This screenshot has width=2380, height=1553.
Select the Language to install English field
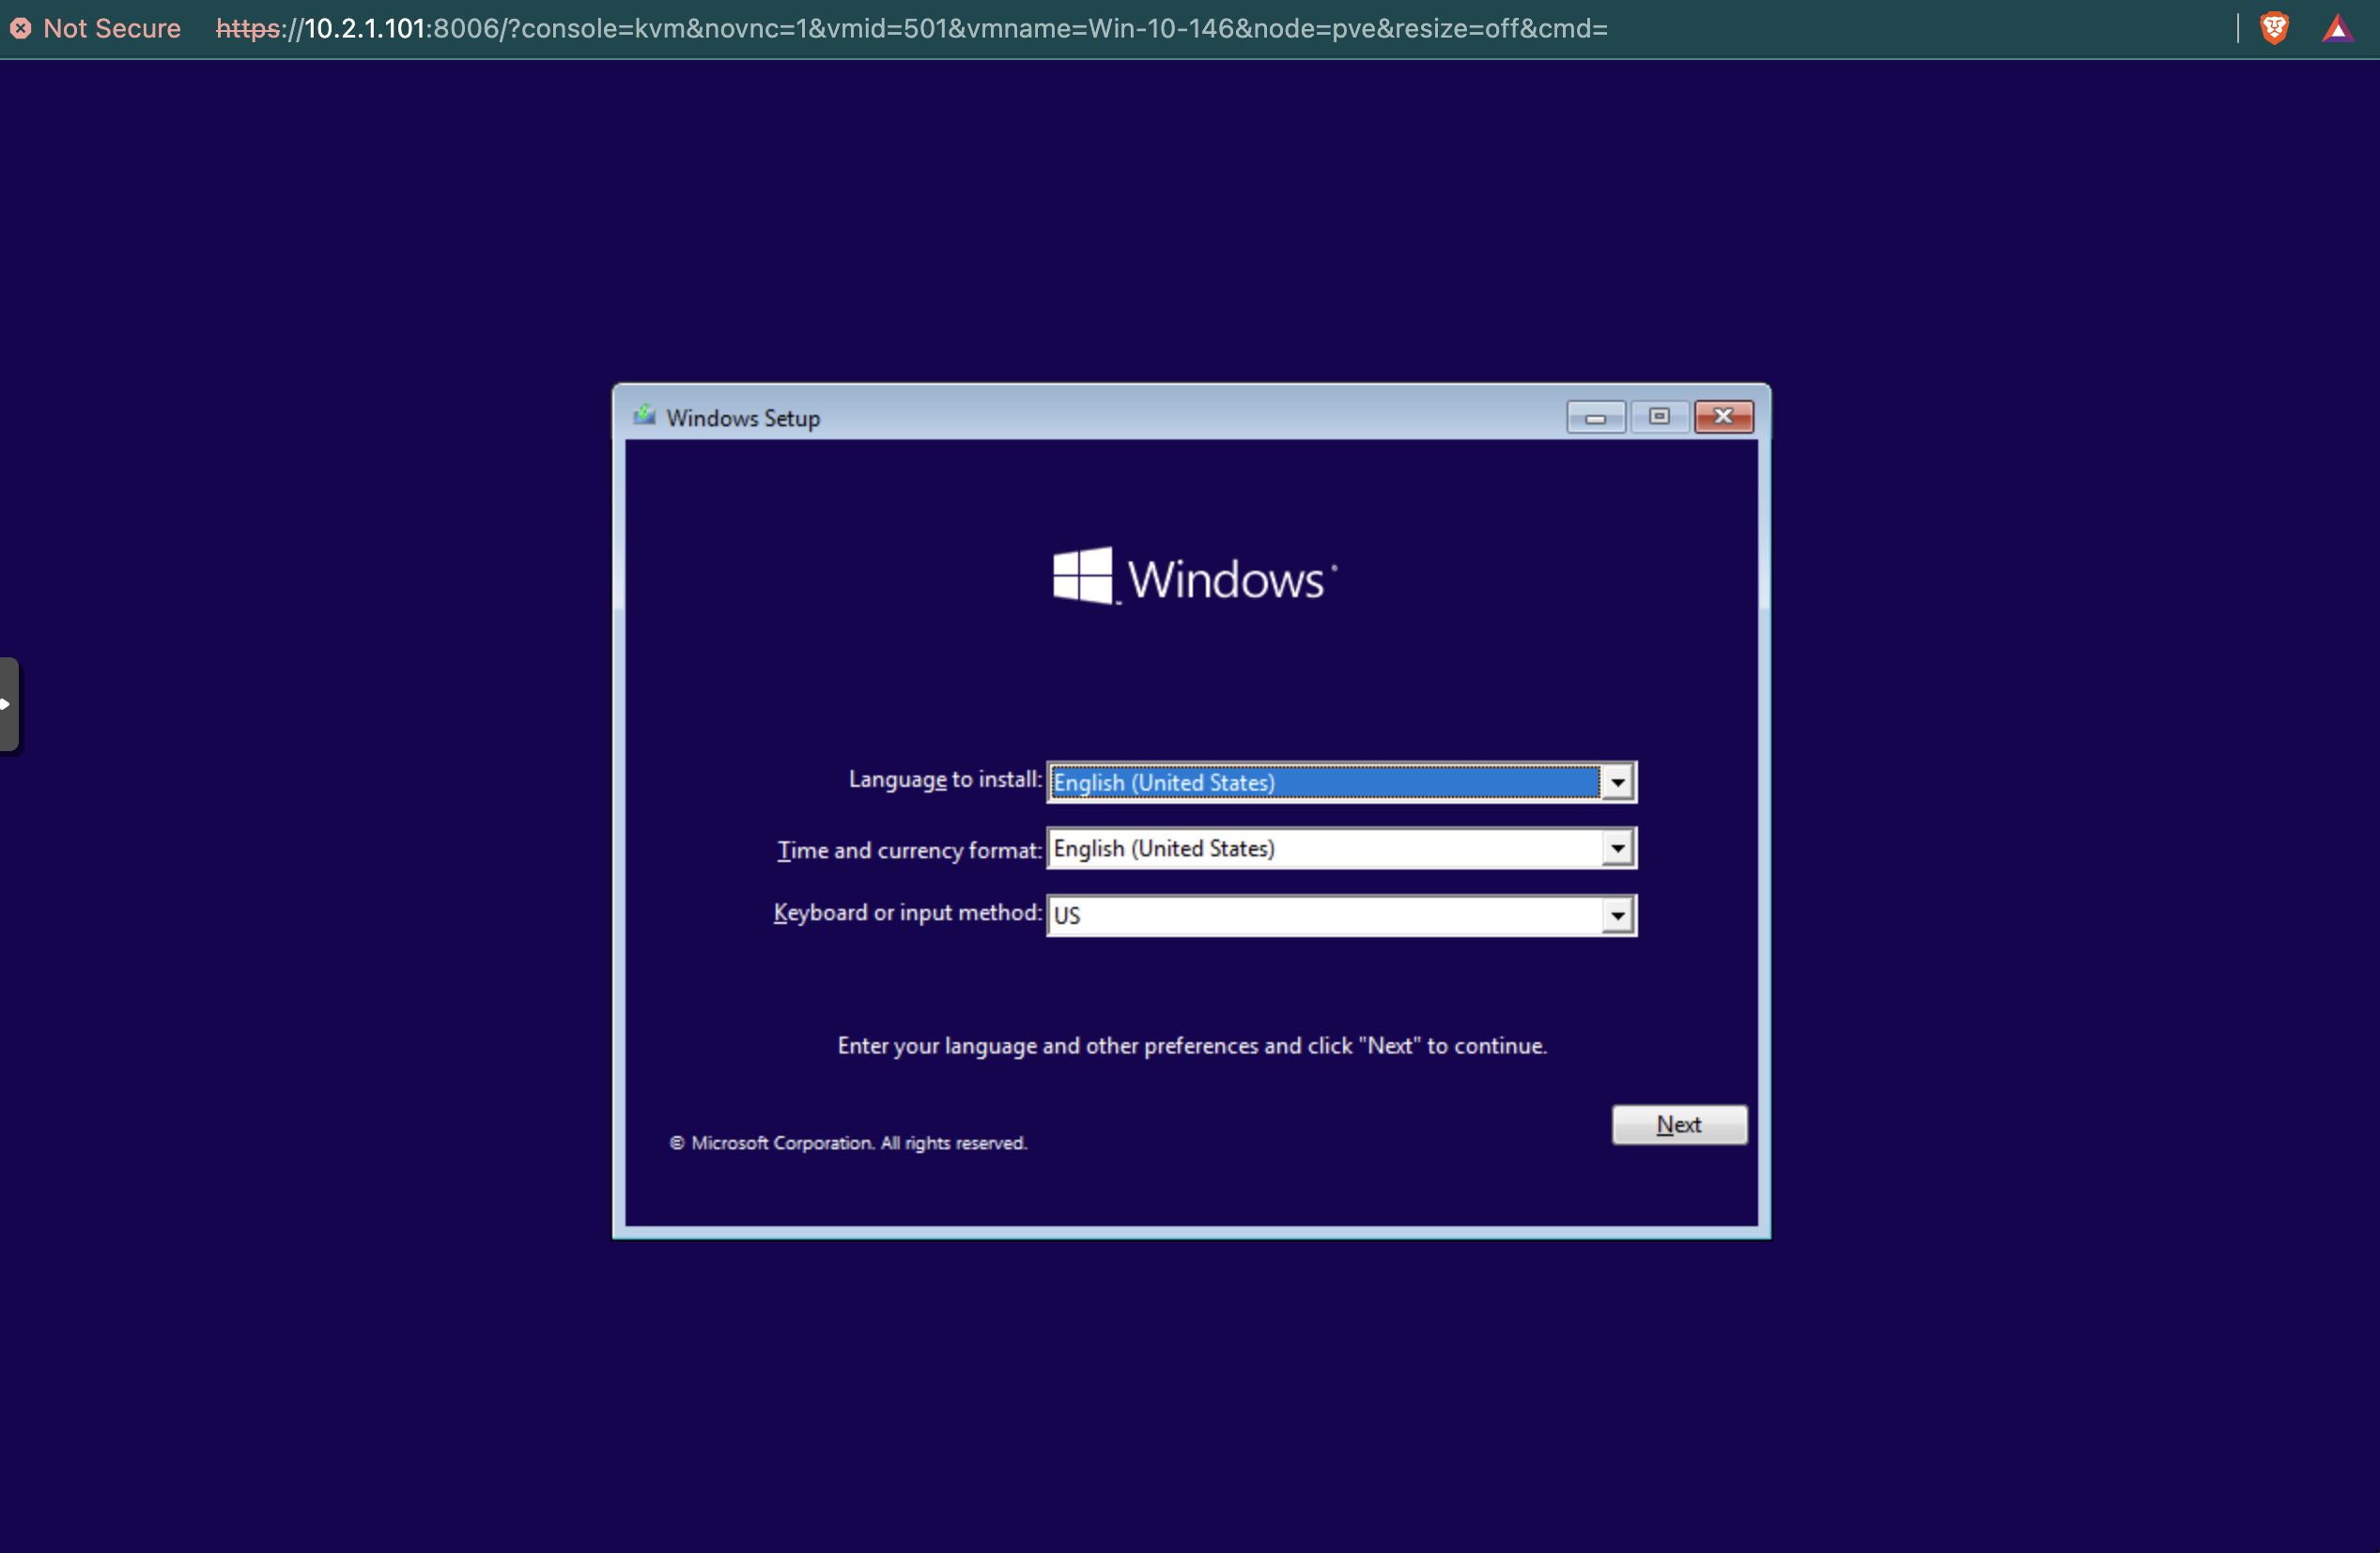pyautogui.click(x=1341, y=782)
